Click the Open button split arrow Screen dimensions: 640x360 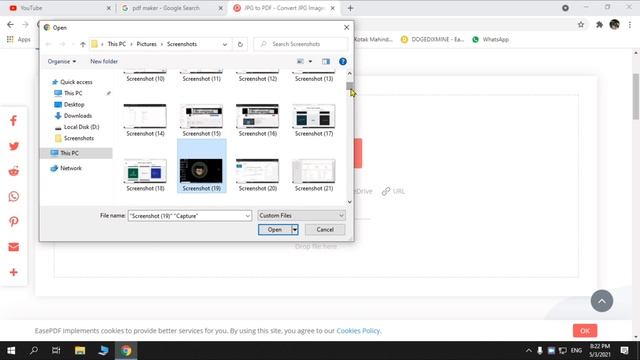295,230
